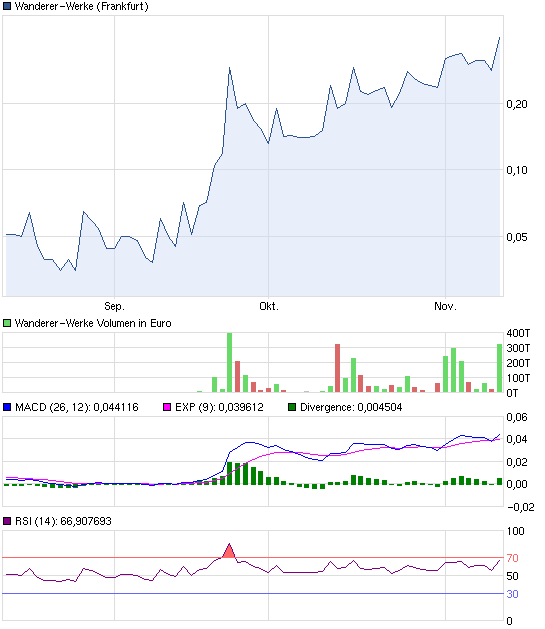
Task: Click the 'Divergence: 0,004504' label
Action: 351,408
